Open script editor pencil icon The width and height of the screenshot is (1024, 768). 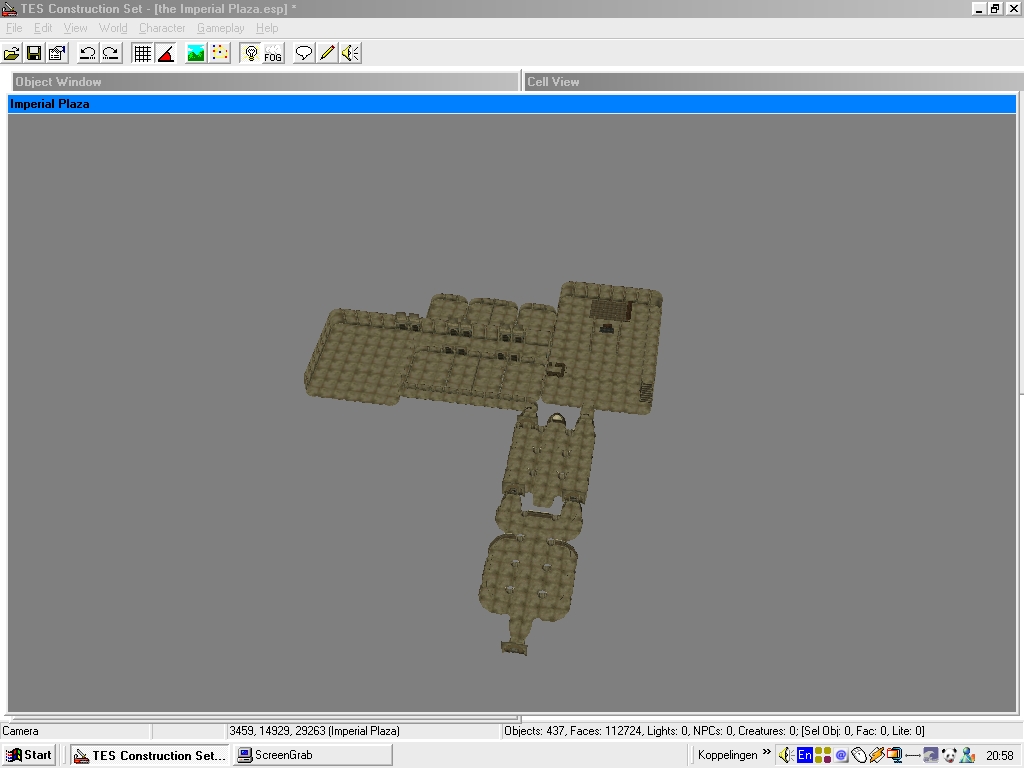click(x=327, y=53)
